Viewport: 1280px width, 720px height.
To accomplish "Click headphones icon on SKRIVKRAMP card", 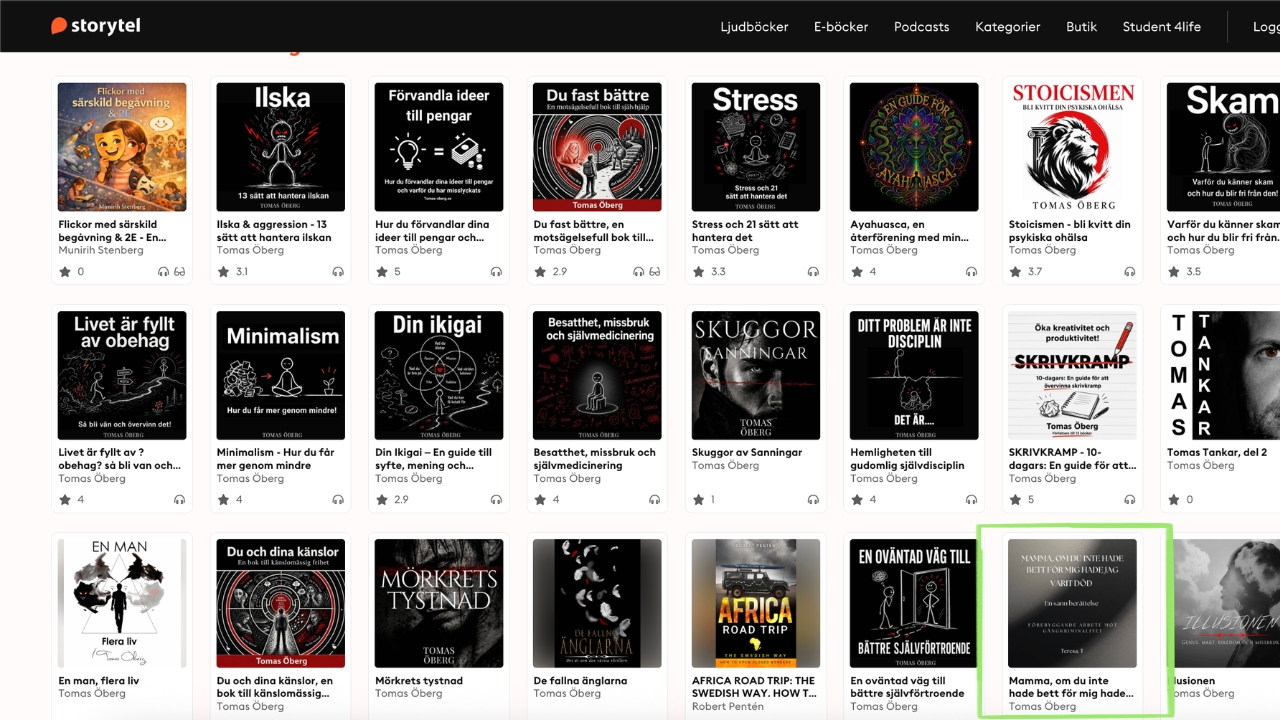I will pos(1130,500).
